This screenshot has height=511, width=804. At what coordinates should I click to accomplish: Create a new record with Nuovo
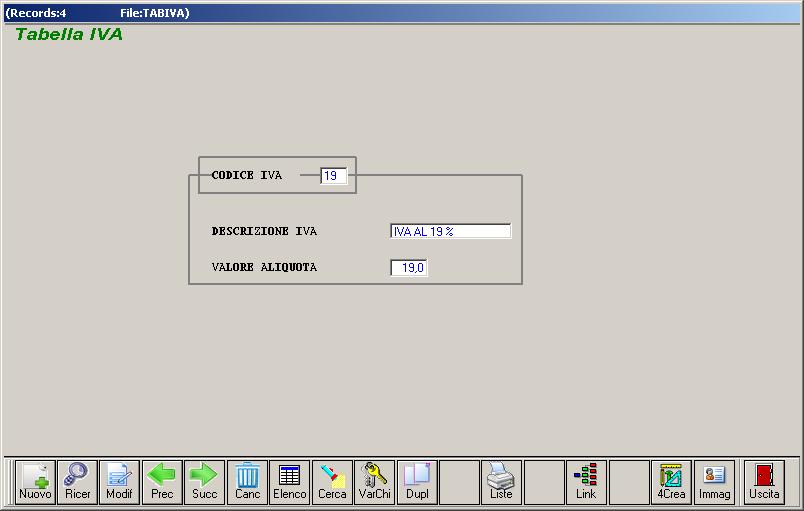[x=35, y=482]
